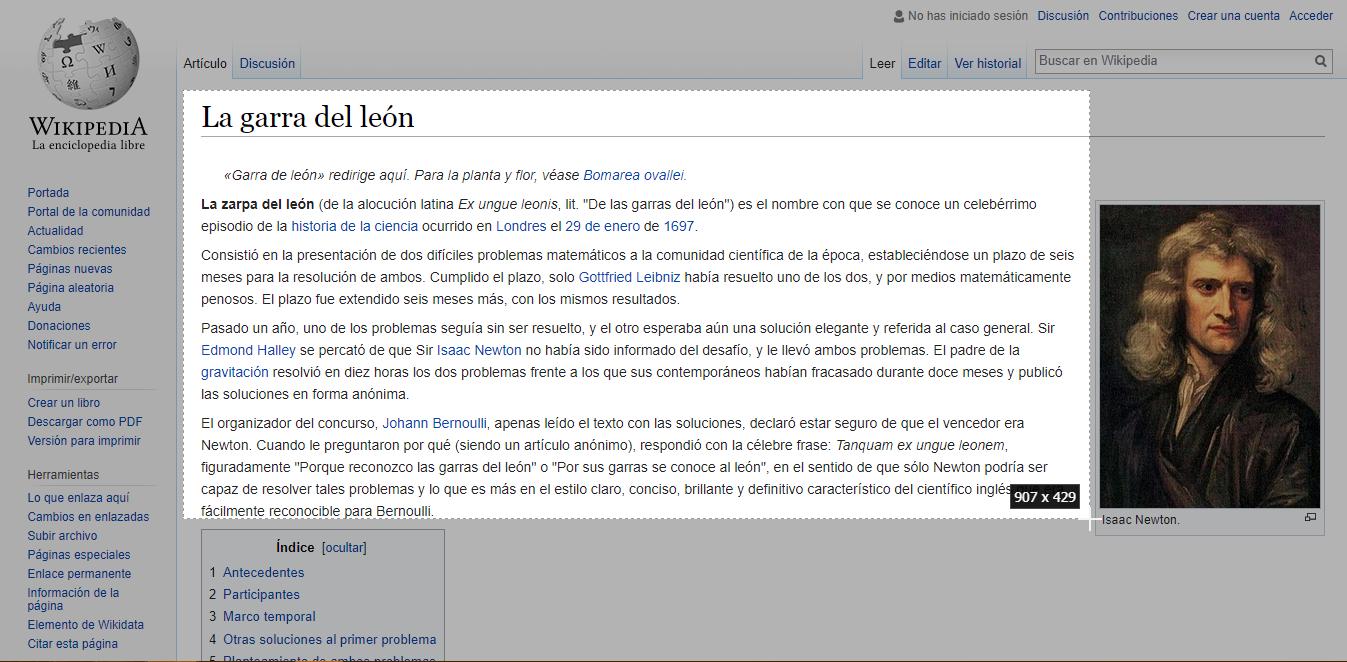Follow the Londres link

point(521,226)
